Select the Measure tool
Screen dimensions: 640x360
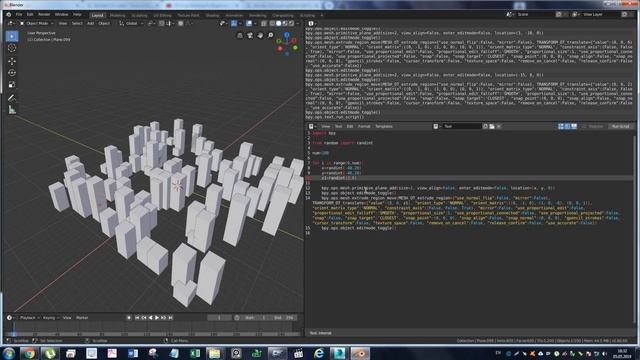(12, 109)
